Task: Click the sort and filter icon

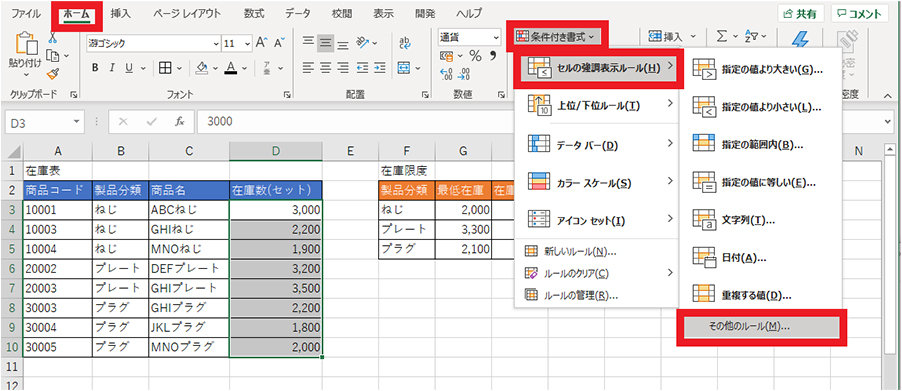Action: pyautogui.click(x=751, y=36)
